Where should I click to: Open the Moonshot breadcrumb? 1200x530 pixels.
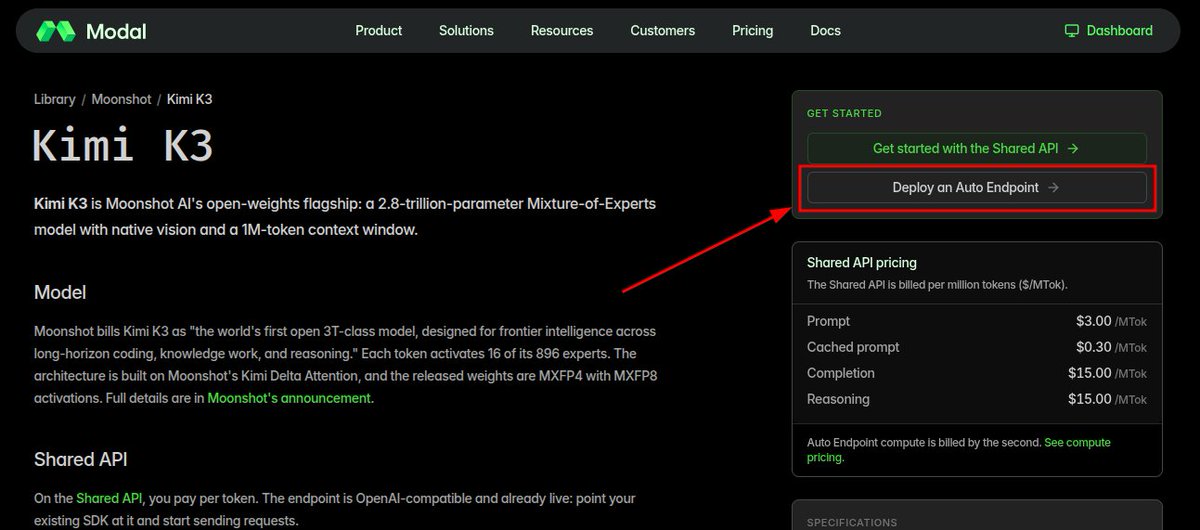pyautogui.click(x=121, y=99)
